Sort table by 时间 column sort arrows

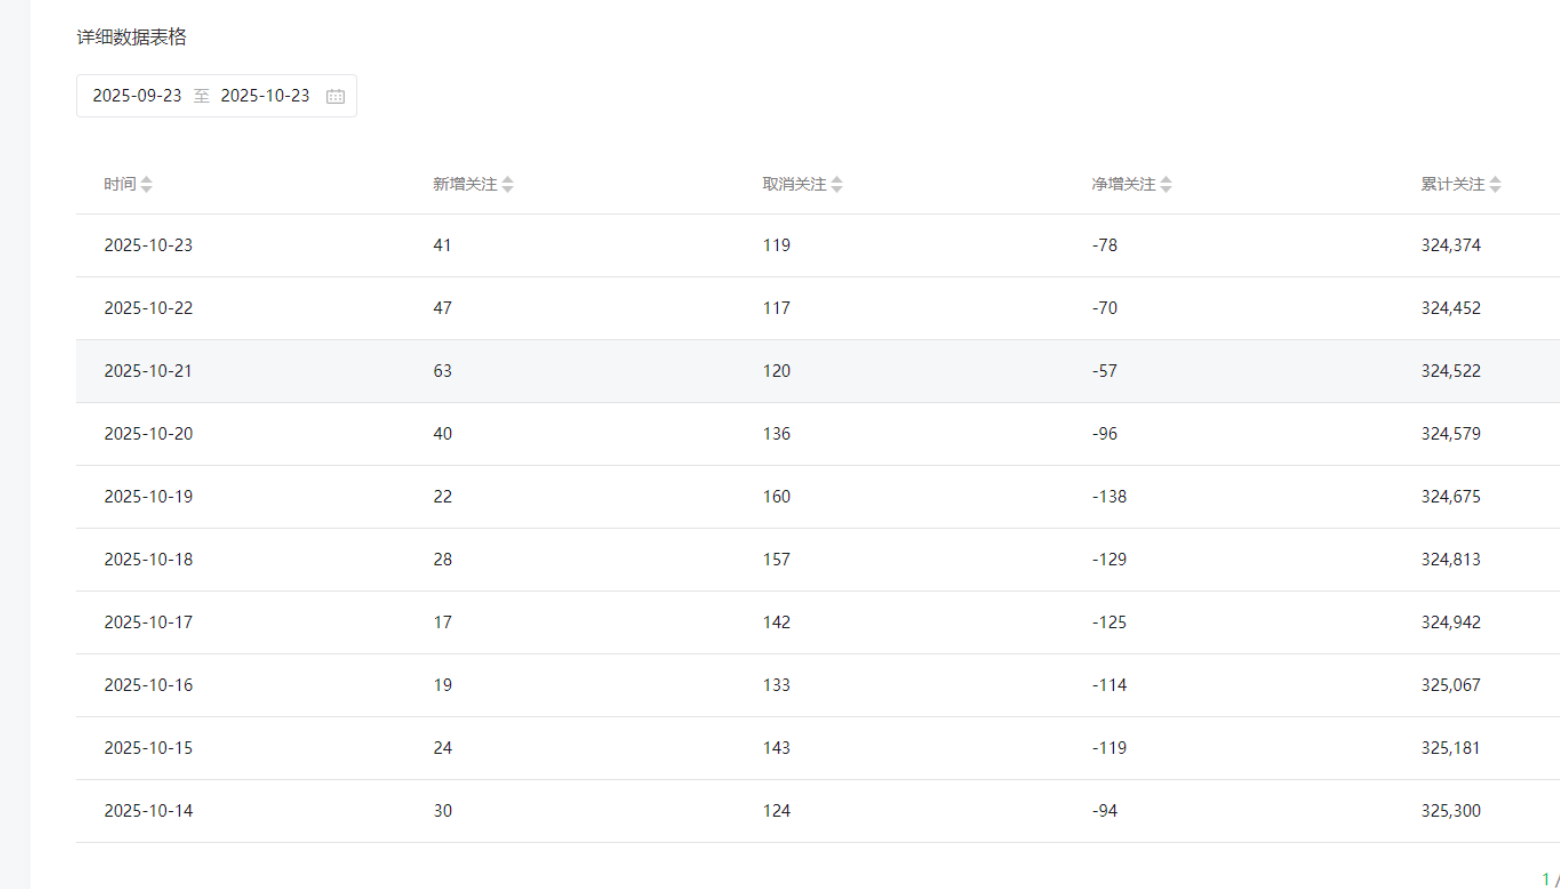click(x=147, y=184)
